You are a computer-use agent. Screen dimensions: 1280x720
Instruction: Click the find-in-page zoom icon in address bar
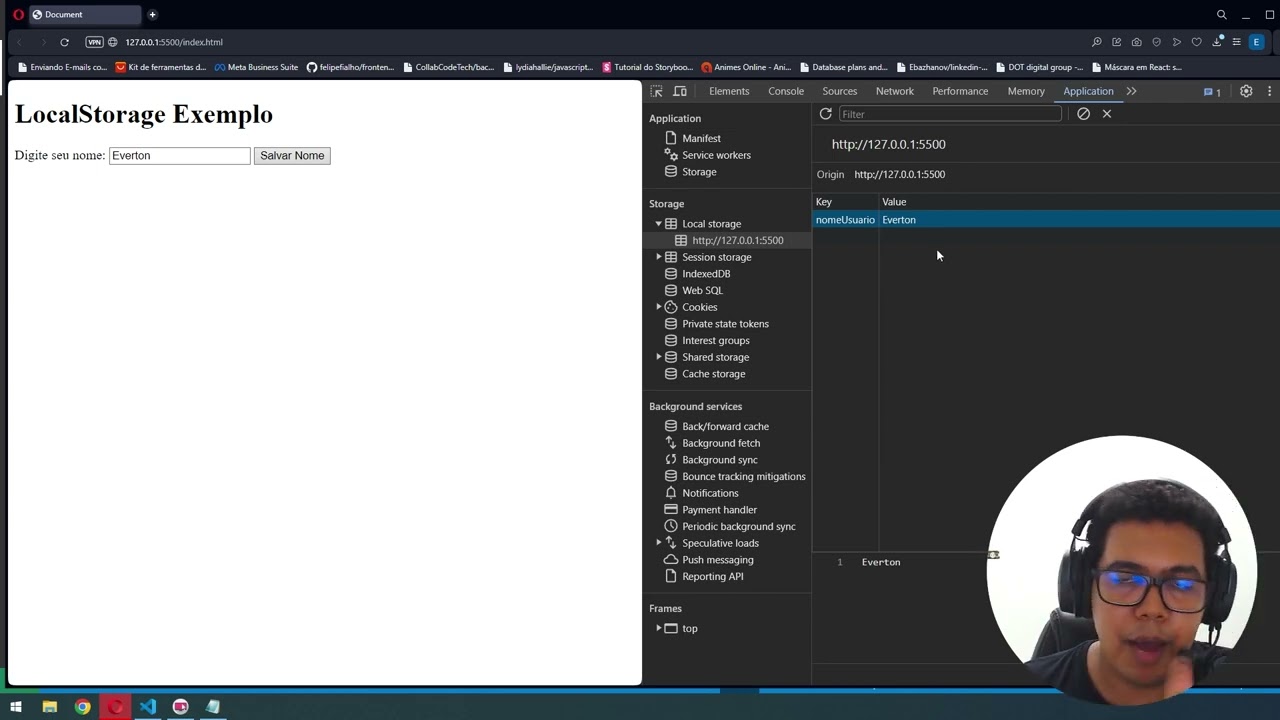pos(1097,42)
